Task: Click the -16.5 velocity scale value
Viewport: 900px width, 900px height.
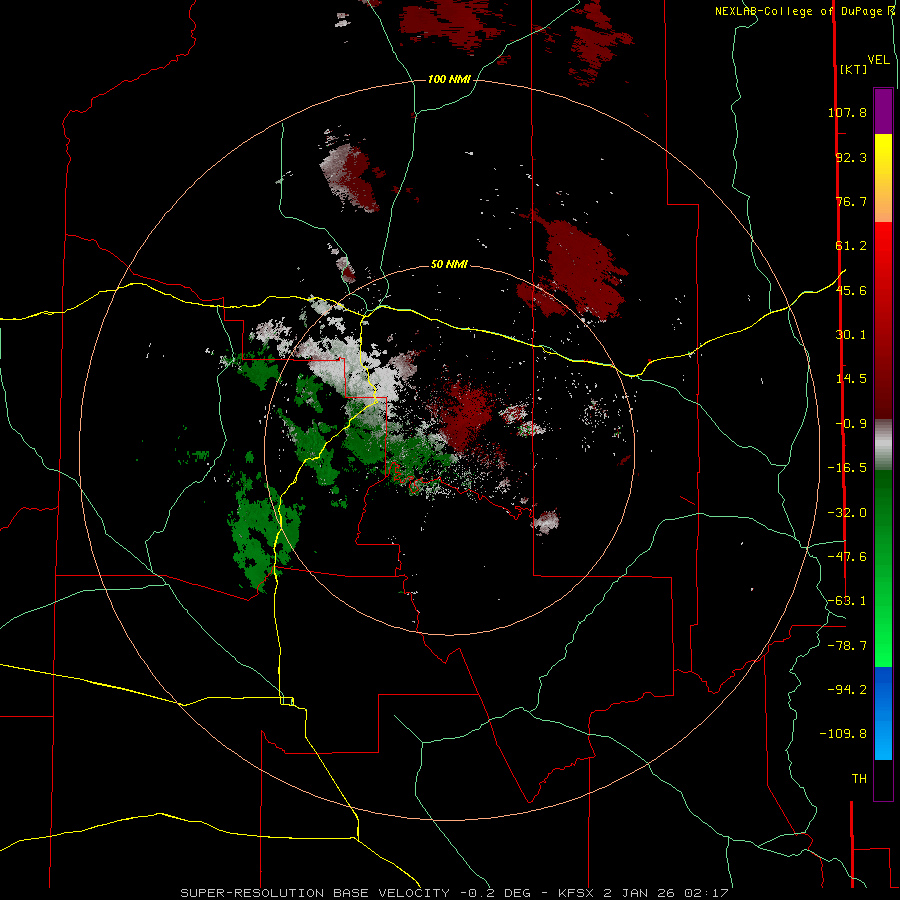Action: tap(847, 468)
